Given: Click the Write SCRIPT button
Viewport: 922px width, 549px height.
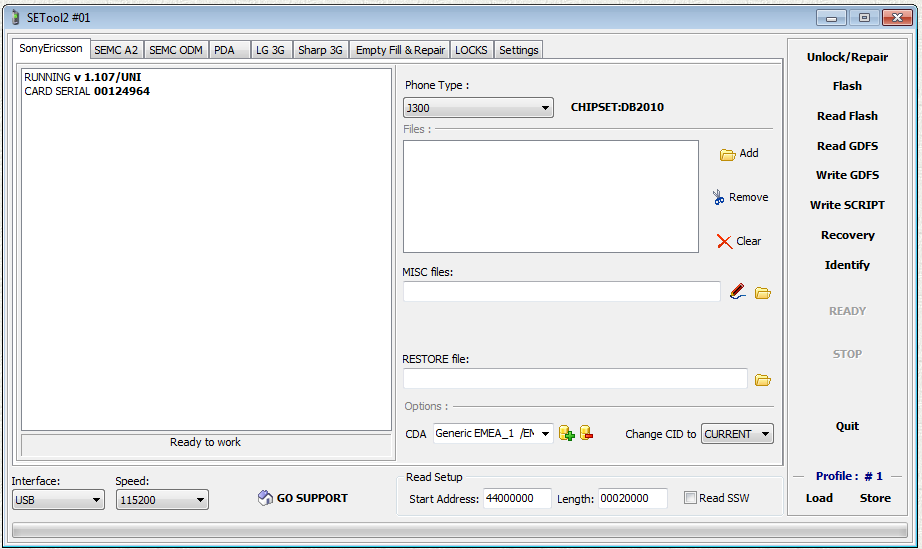Looking at the screenshot, I should click(847, 205).
